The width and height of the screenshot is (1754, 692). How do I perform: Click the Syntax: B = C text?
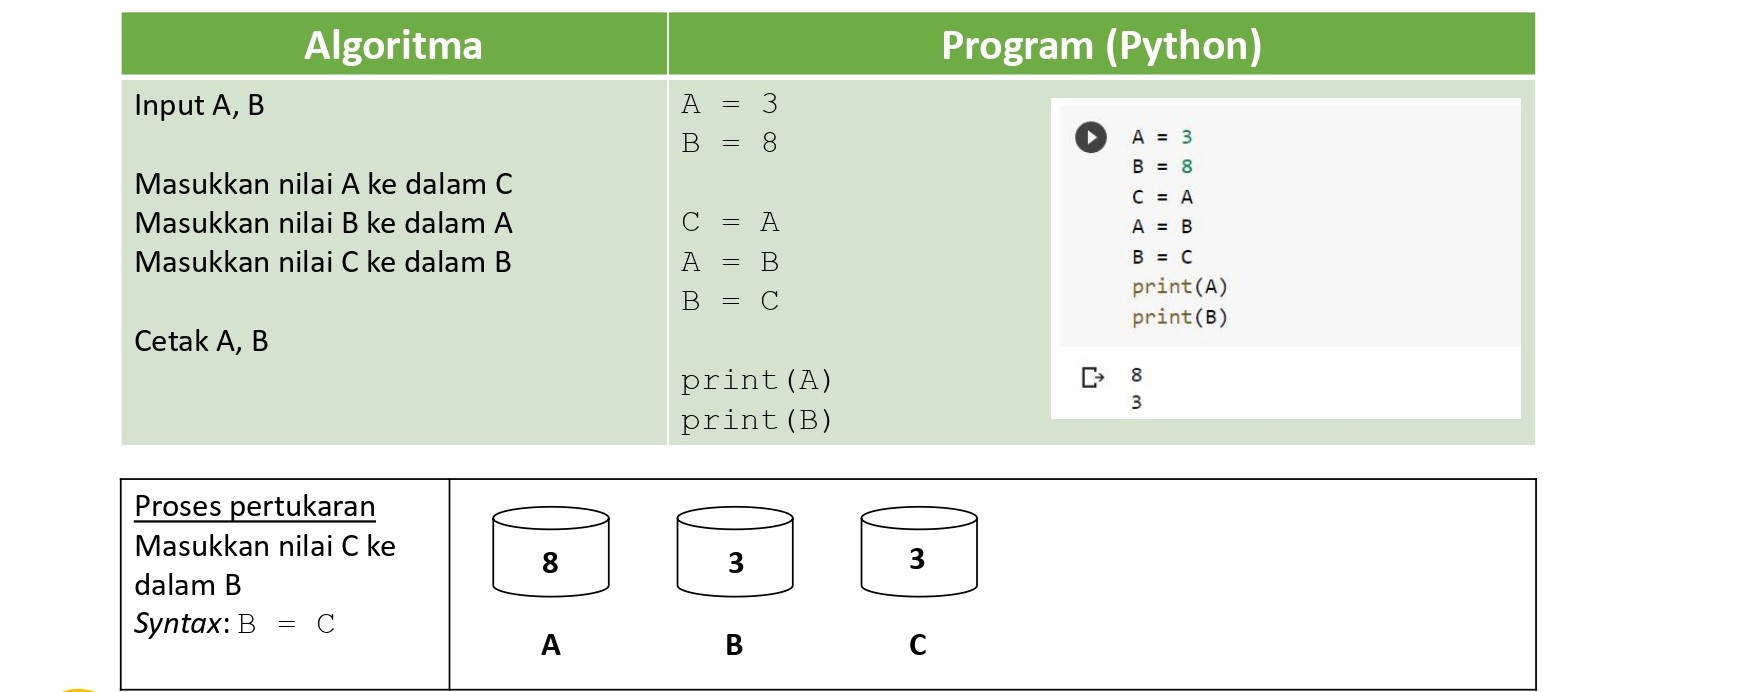(x=235, y=624)
